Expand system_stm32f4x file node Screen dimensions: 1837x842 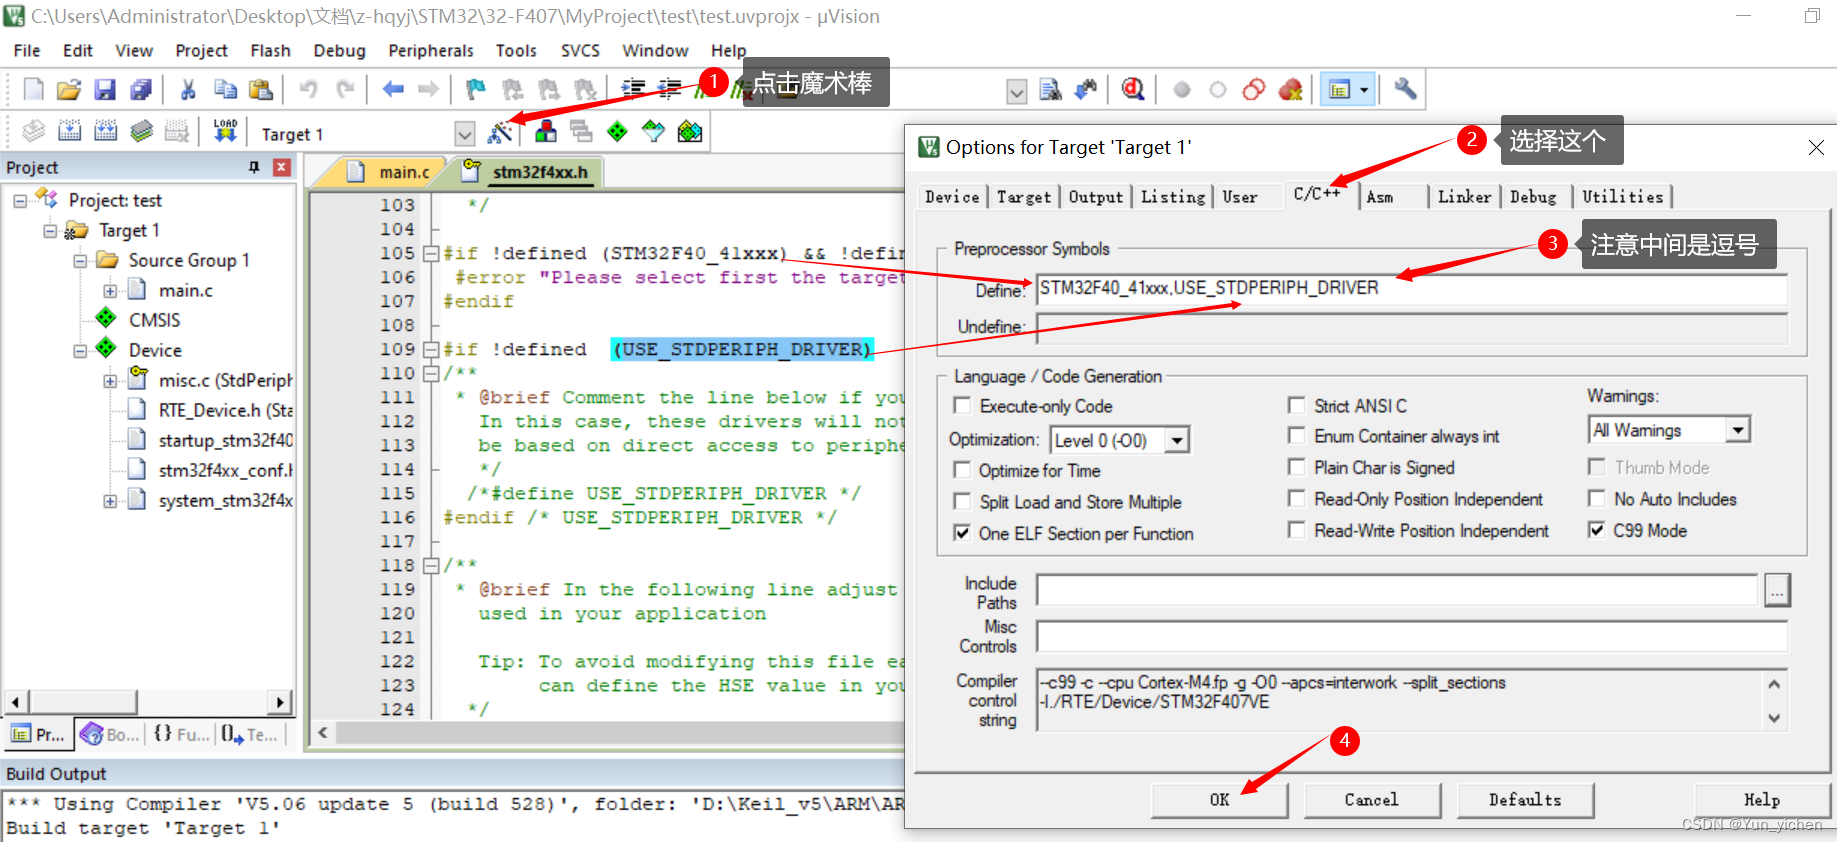[110, 501]
